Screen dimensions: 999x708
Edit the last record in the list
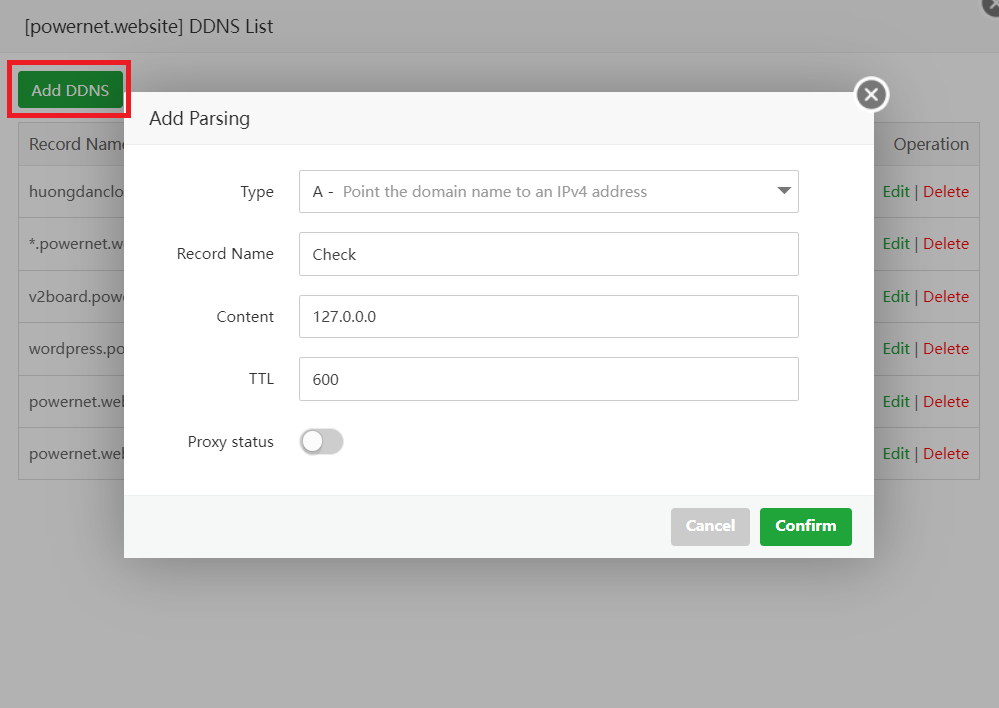point(896,454)
